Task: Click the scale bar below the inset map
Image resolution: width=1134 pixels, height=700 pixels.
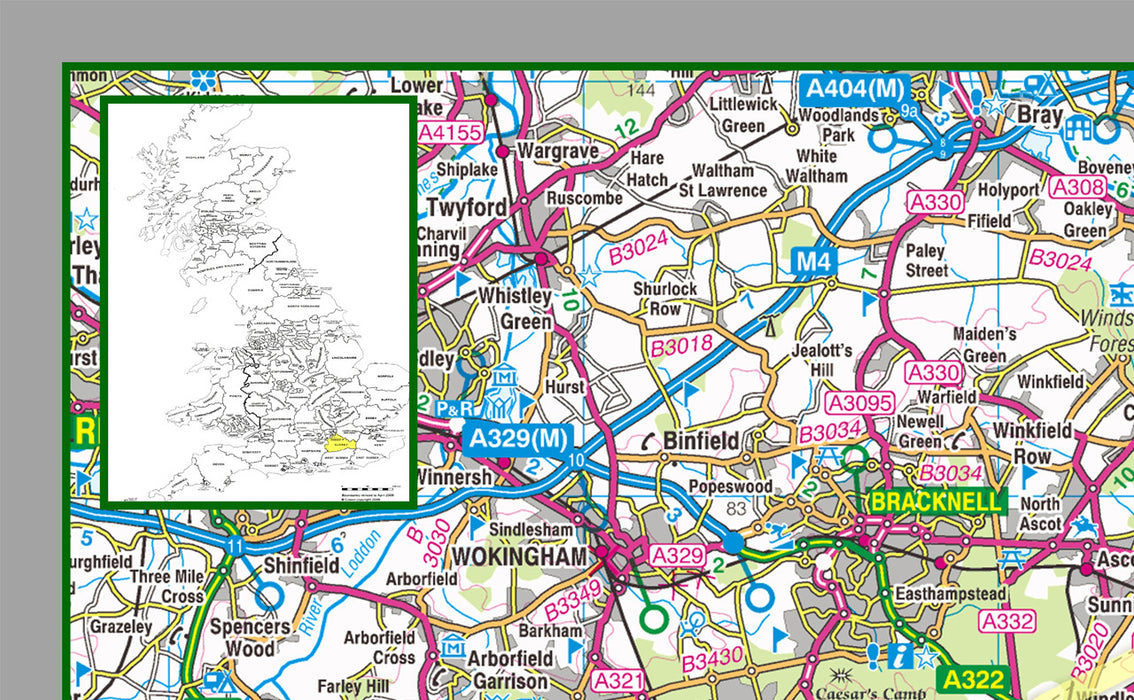Action: [368, 489]
